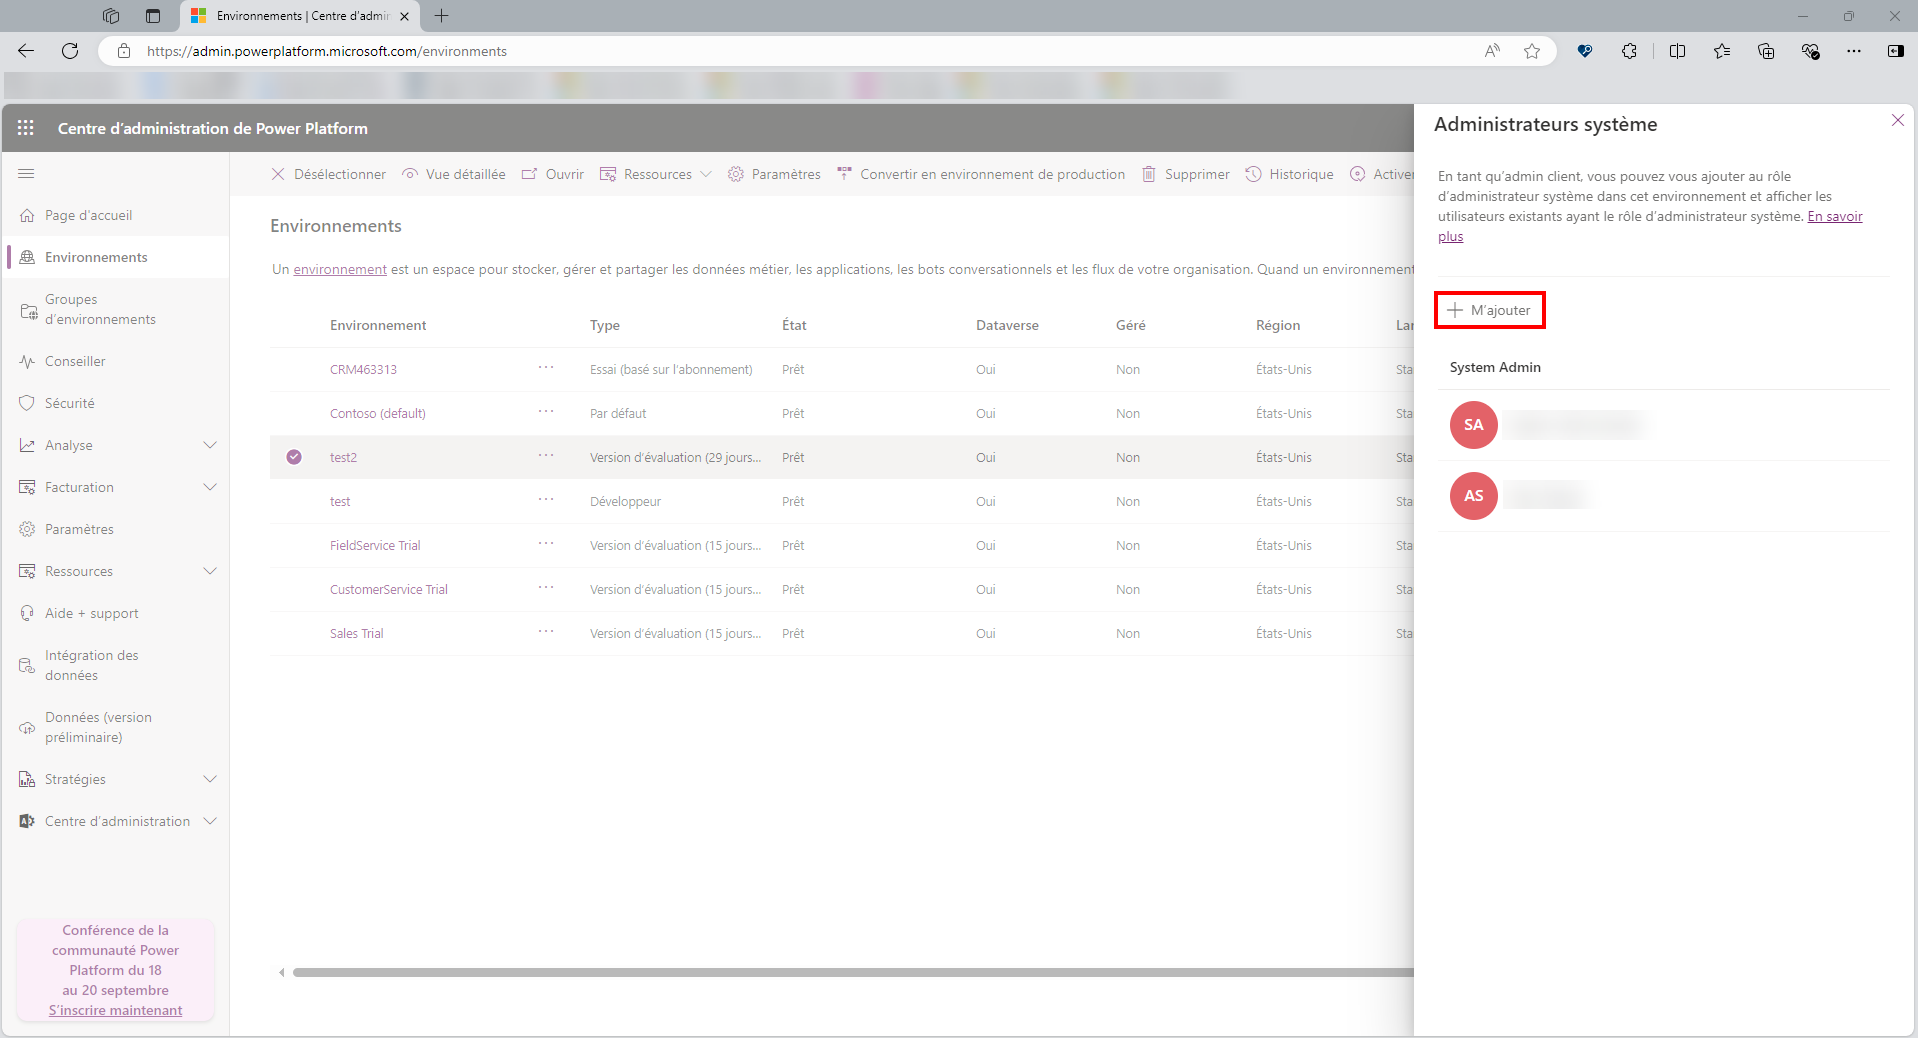Open a new browser tab
The image size is (1918, 1038).
point(441,16)
